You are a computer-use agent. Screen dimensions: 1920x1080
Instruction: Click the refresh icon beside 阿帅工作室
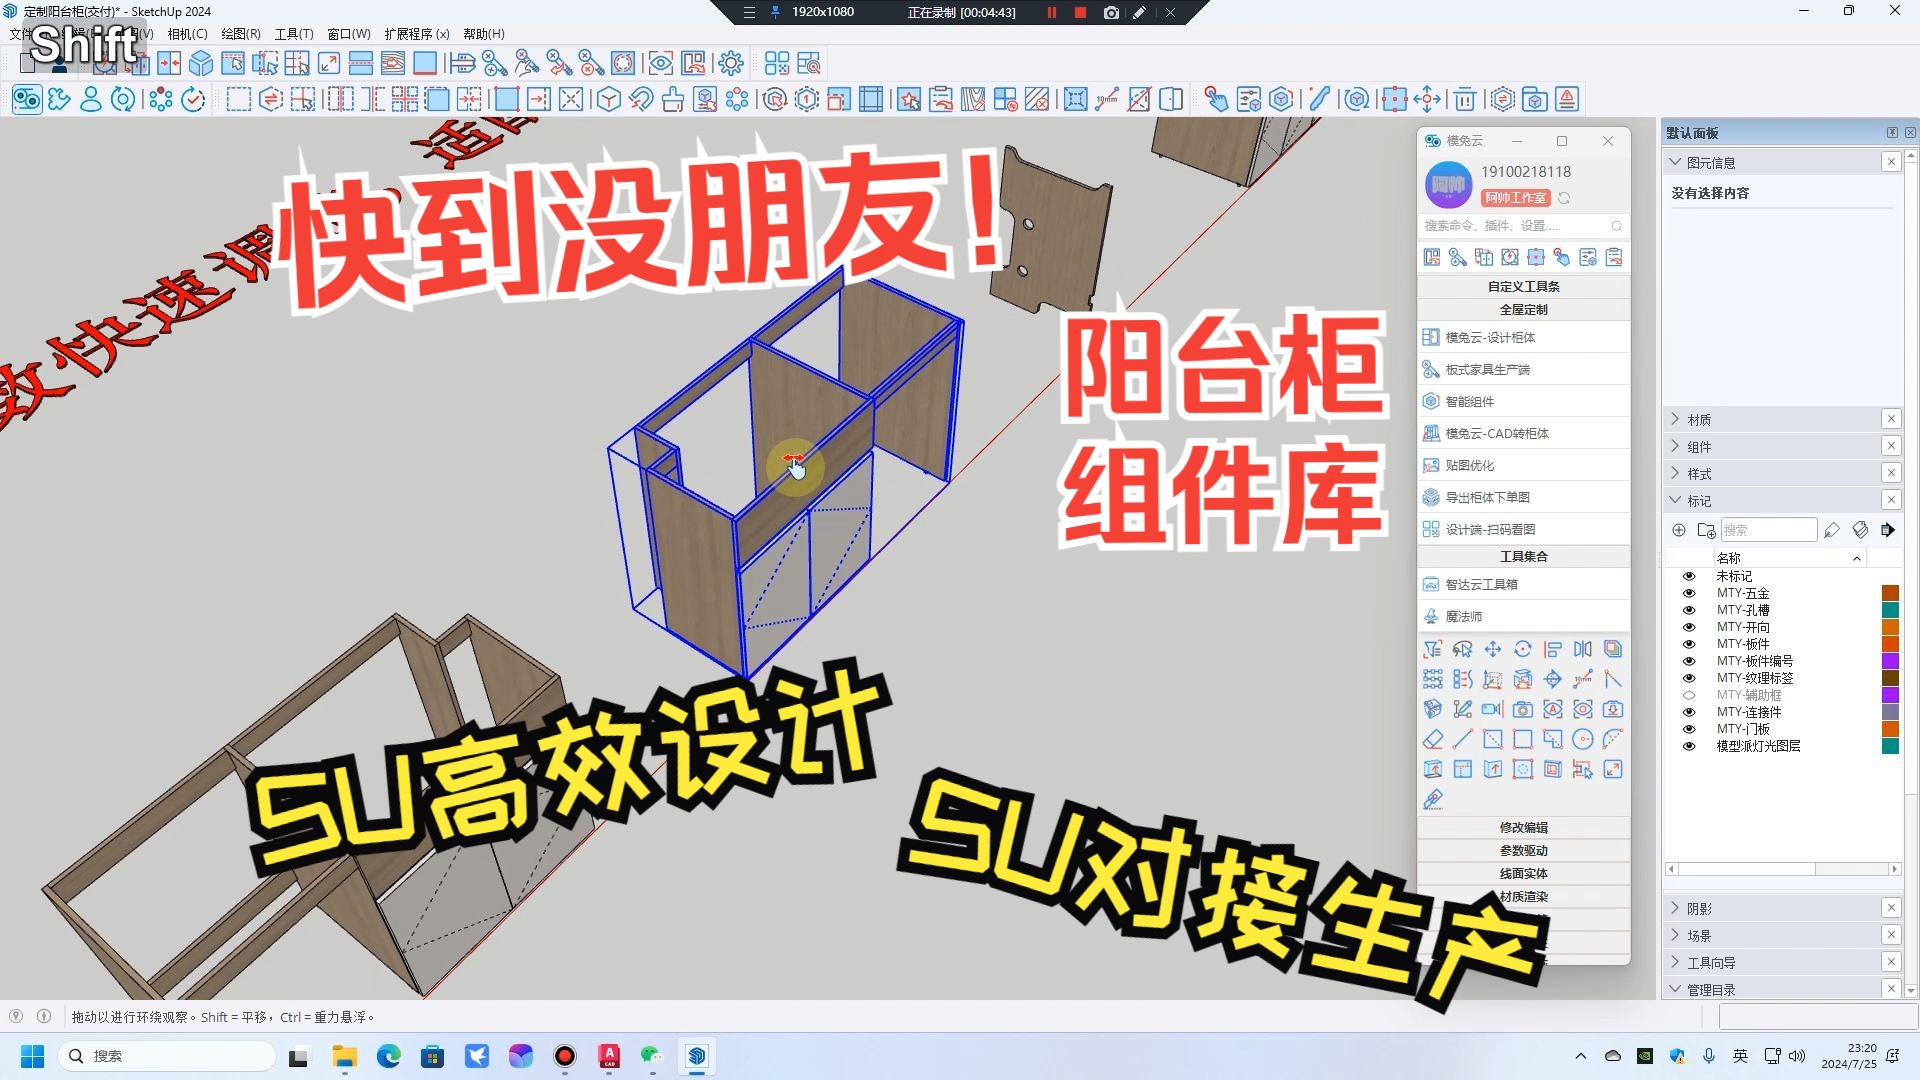pos(1564,198)
